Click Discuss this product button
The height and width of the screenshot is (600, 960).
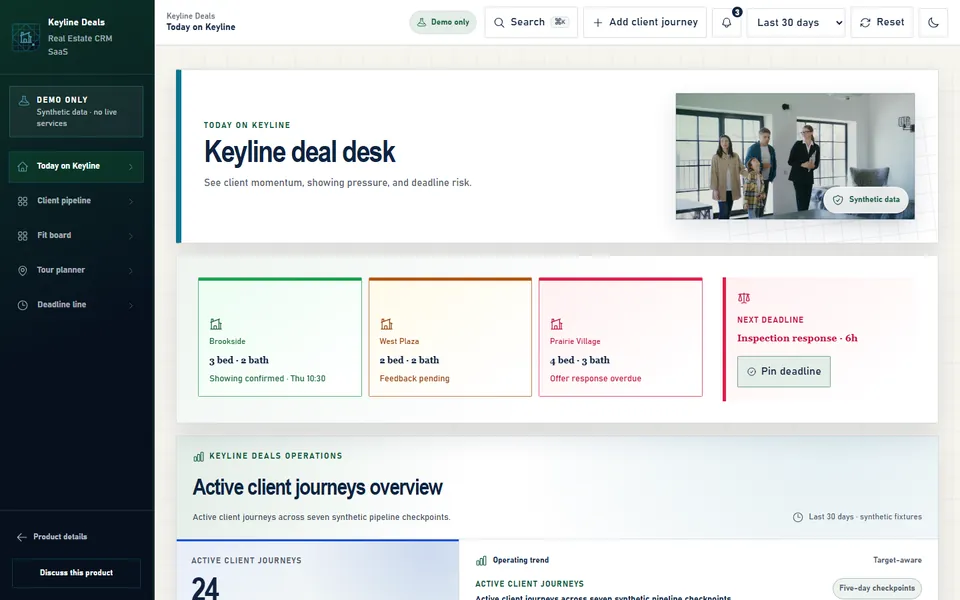click(77, 573)
